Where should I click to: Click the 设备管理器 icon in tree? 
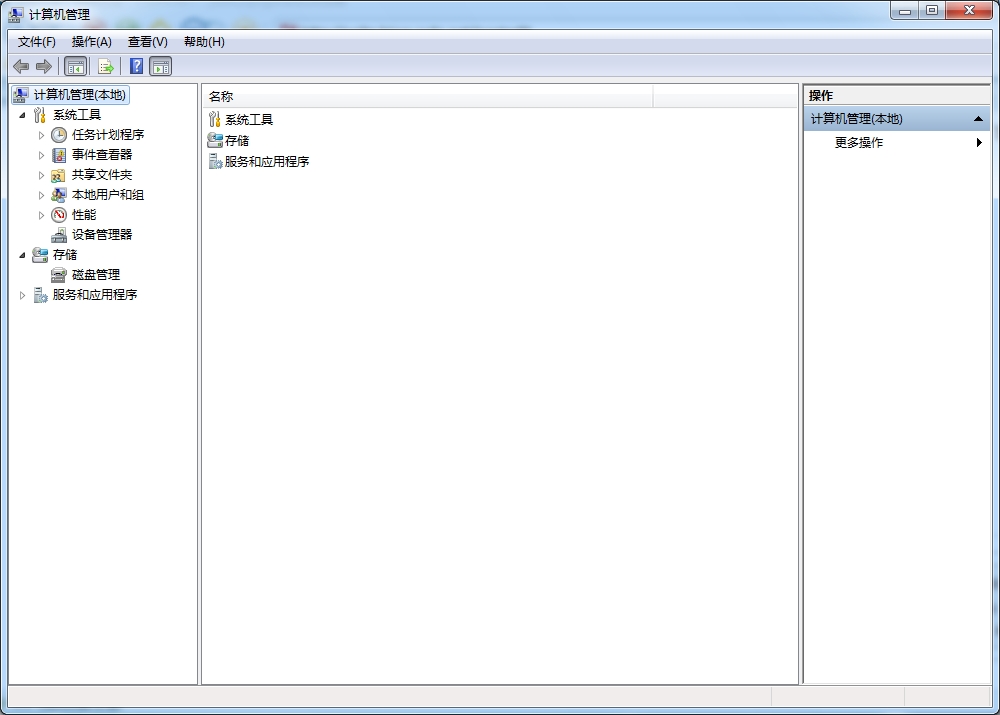(x=59, y=235)
